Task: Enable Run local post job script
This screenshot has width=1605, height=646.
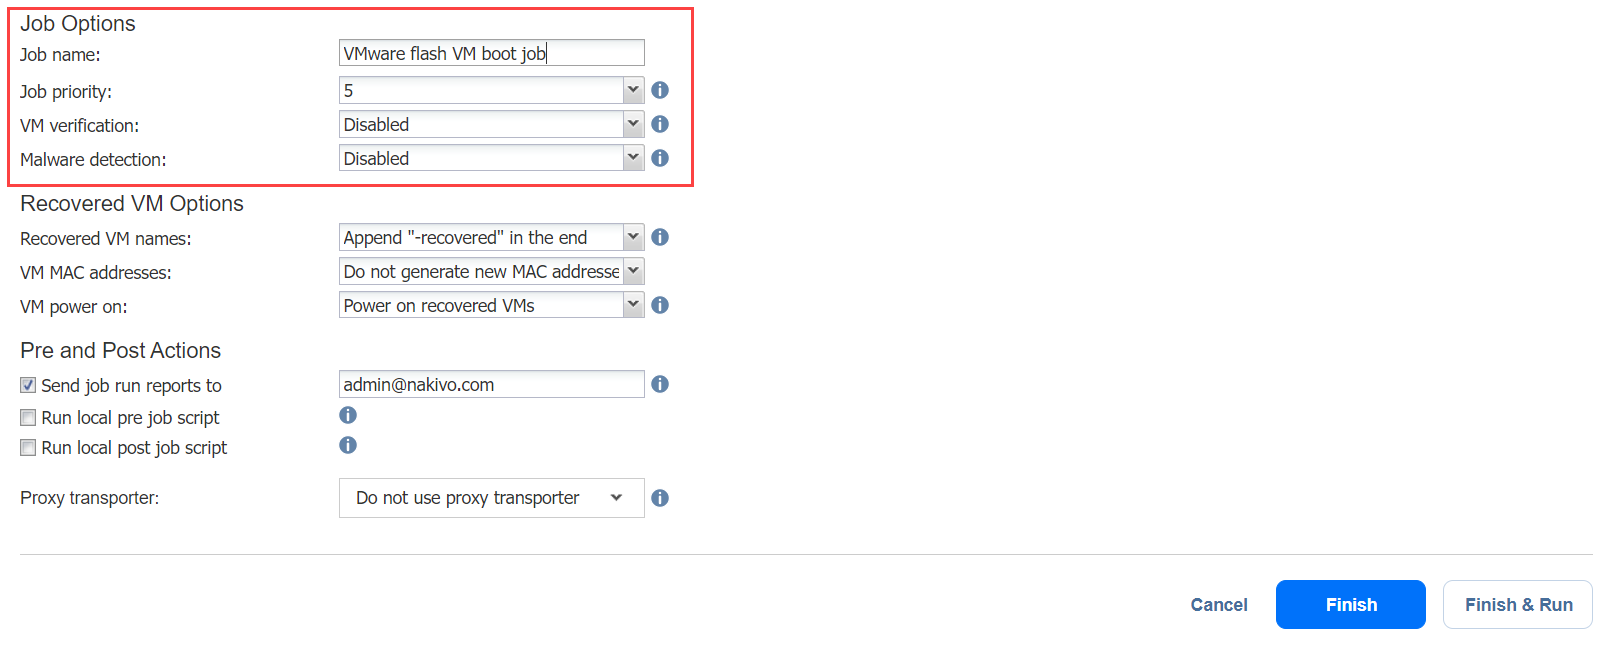Action: [28, 448]
